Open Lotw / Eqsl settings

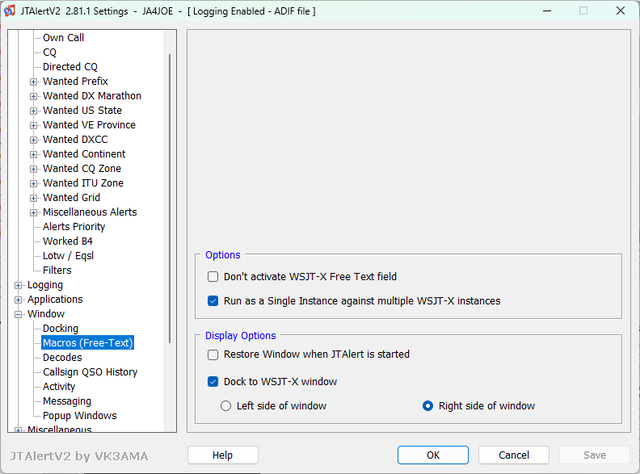click(x=68, y=256)
